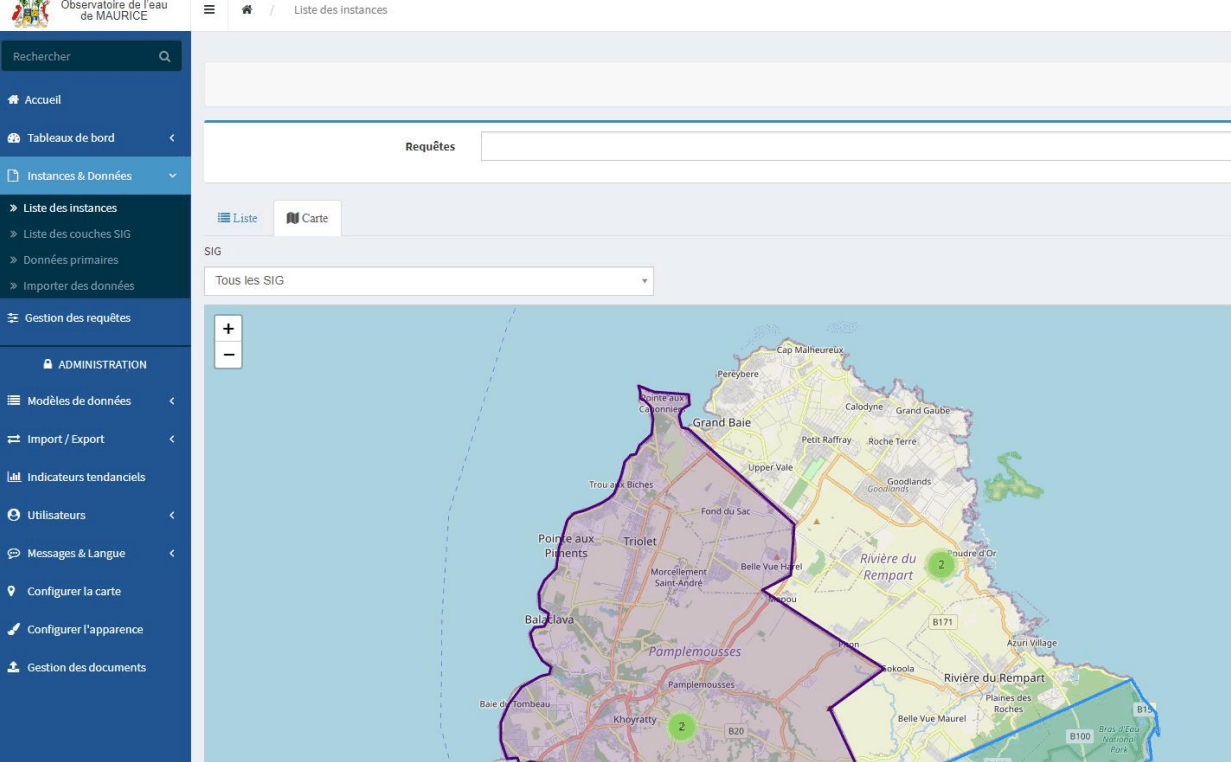Select the Carte tab

[x=307, y=218]
